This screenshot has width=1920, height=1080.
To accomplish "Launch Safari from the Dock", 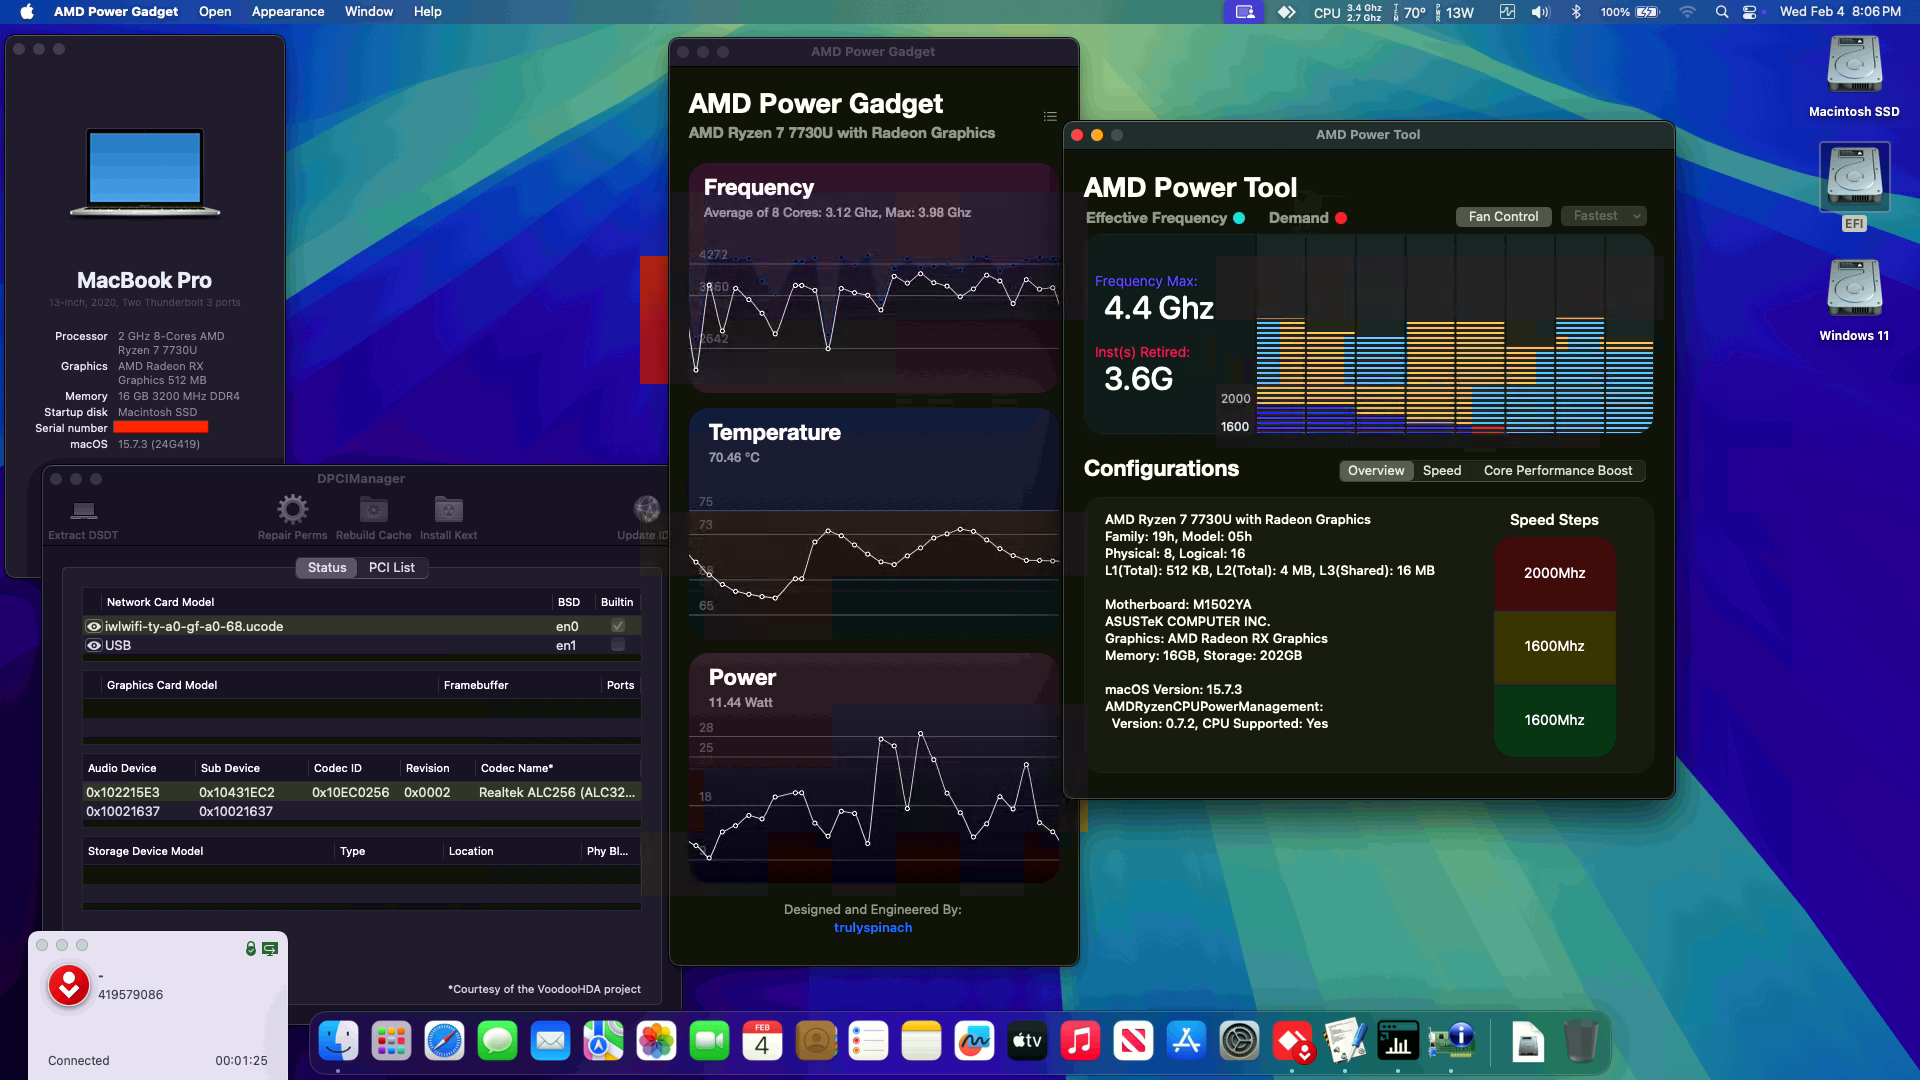I will (445, 1042).
